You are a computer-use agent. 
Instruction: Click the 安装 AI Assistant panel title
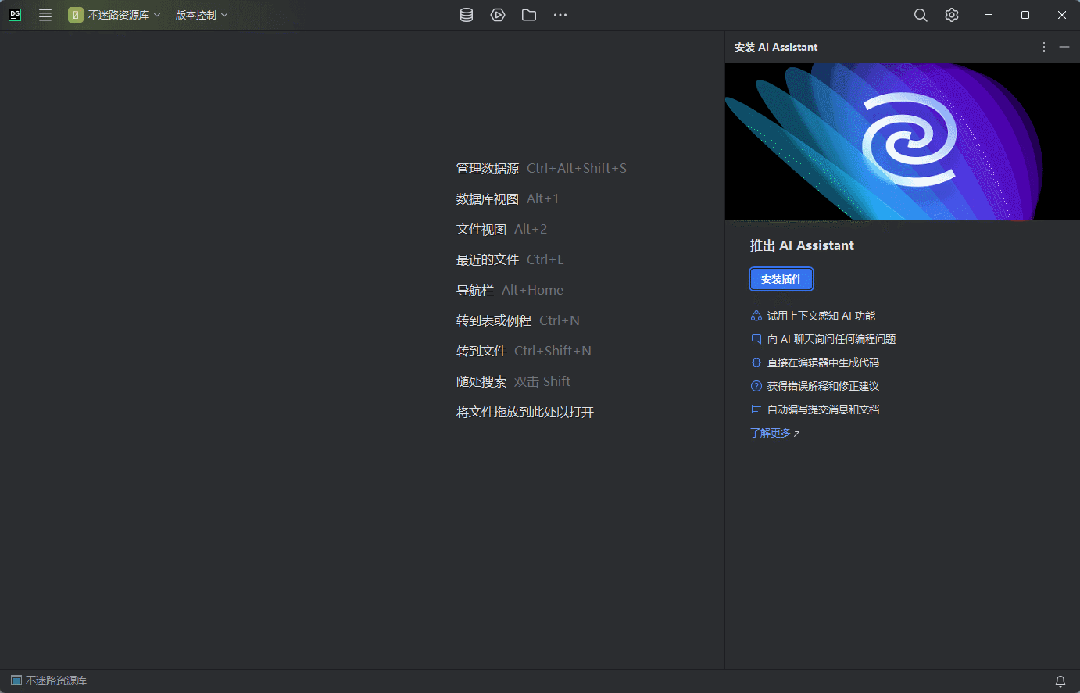click(x=776, y=47)
